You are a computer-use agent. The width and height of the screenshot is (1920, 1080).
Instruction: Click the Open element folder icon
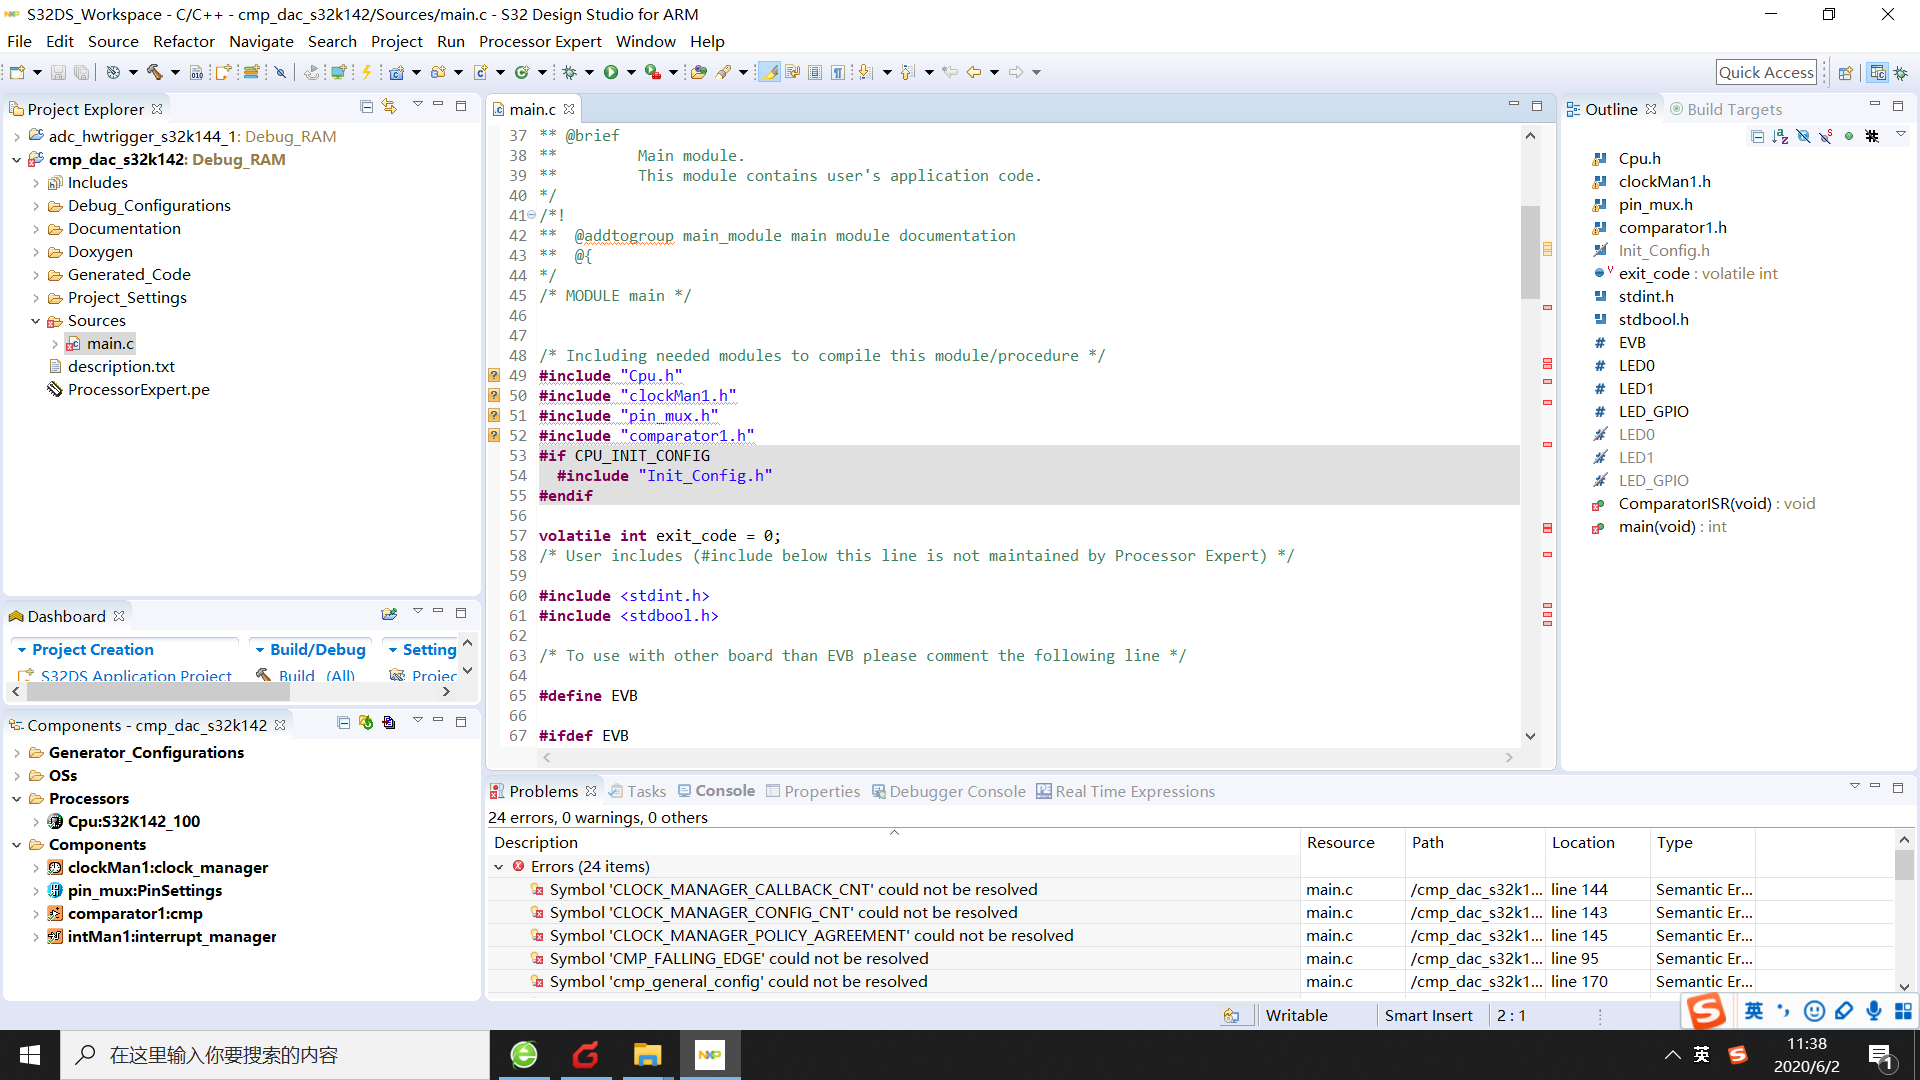point(698,72)
